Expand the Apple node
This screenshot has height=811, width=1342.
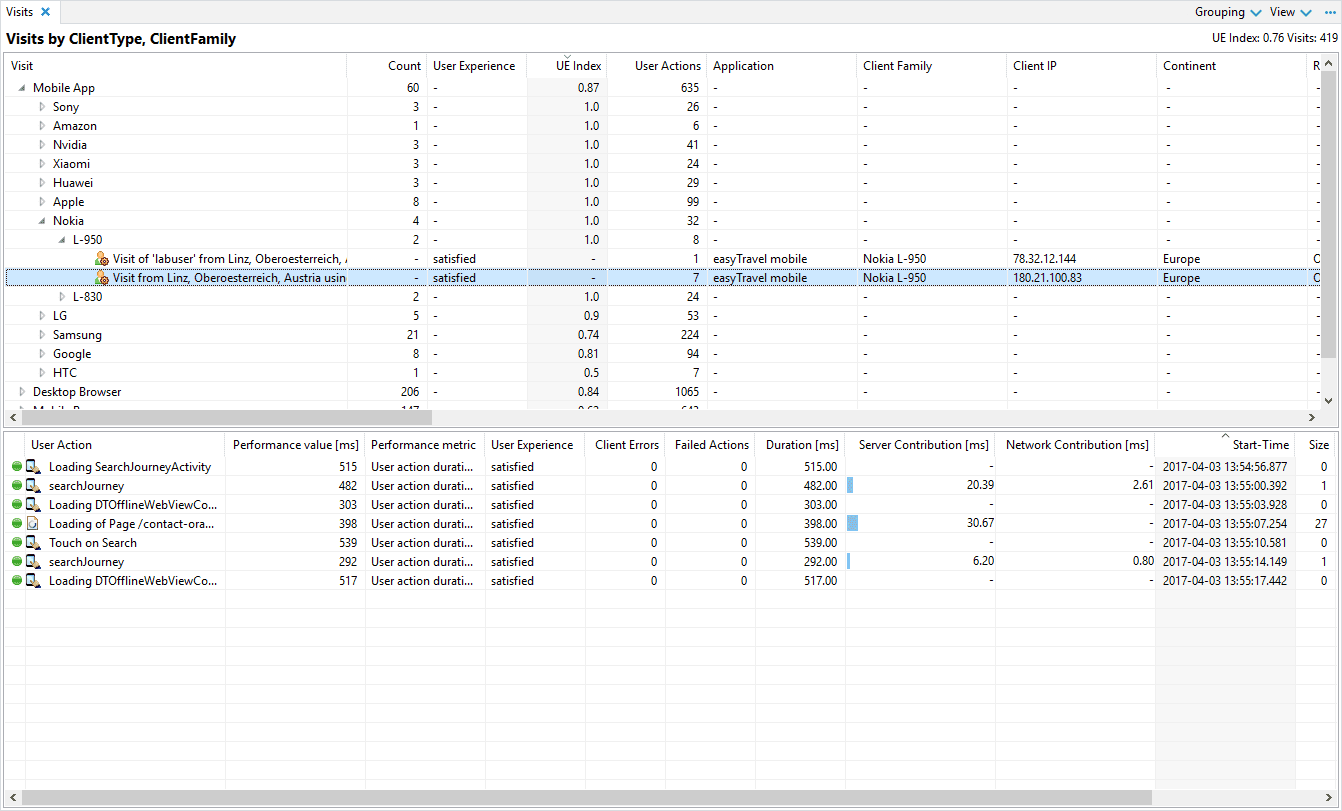[x=42, y=202]
